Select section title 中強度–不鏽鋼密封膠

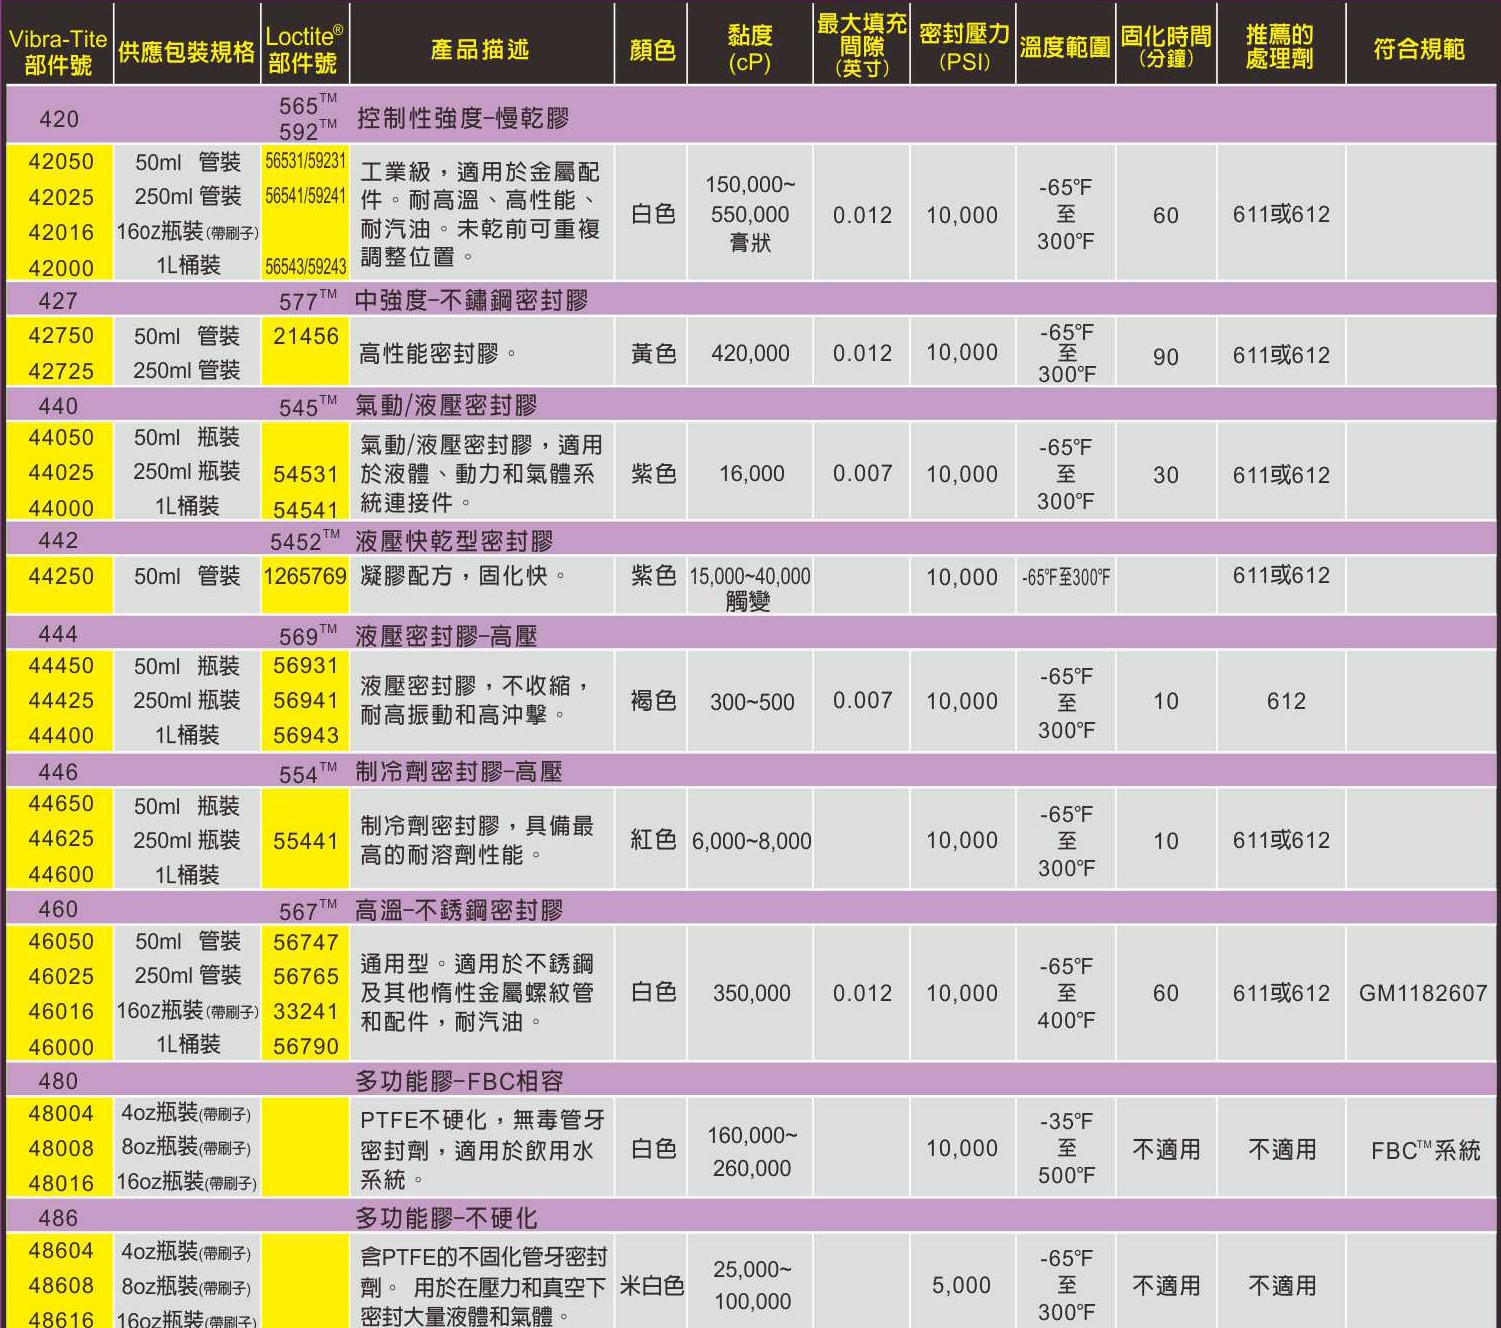coord(471,300)
